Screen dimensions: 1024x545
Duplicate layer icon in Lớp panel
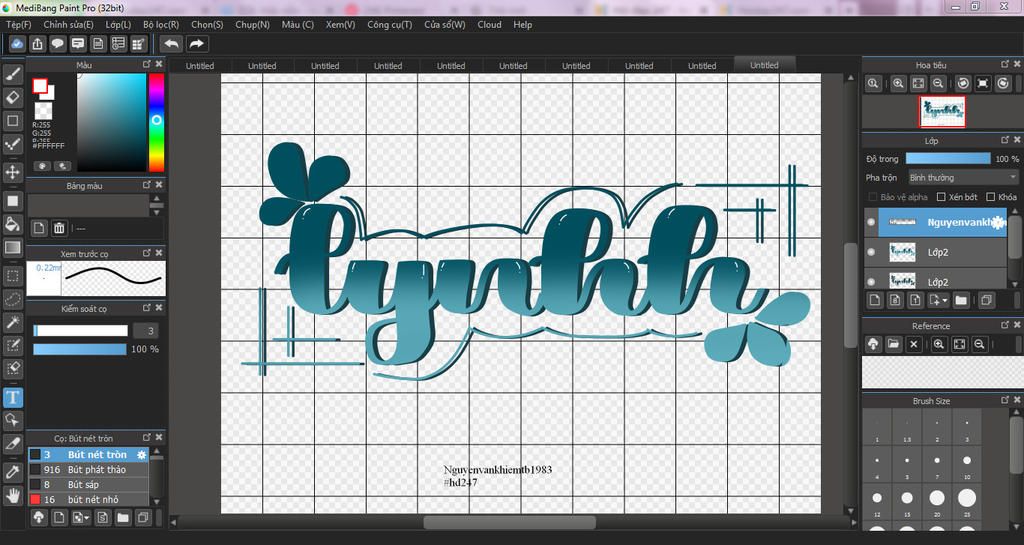click(x=986, y=300)
